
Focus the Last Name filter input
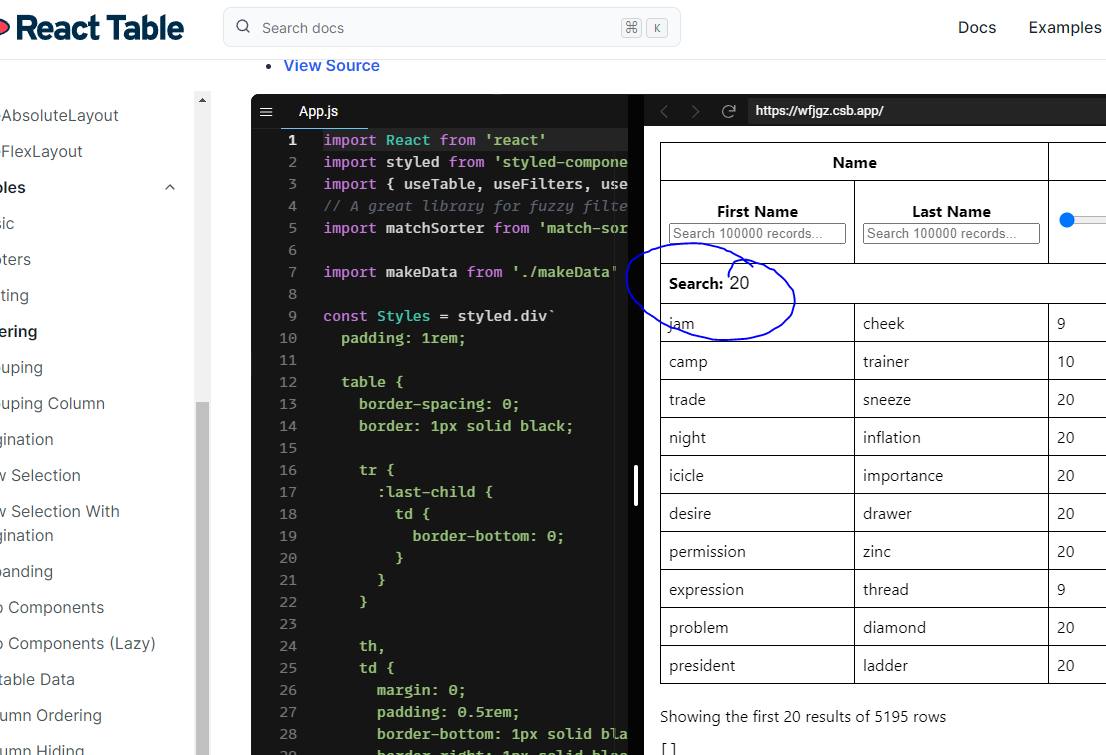tap(951, 234)
